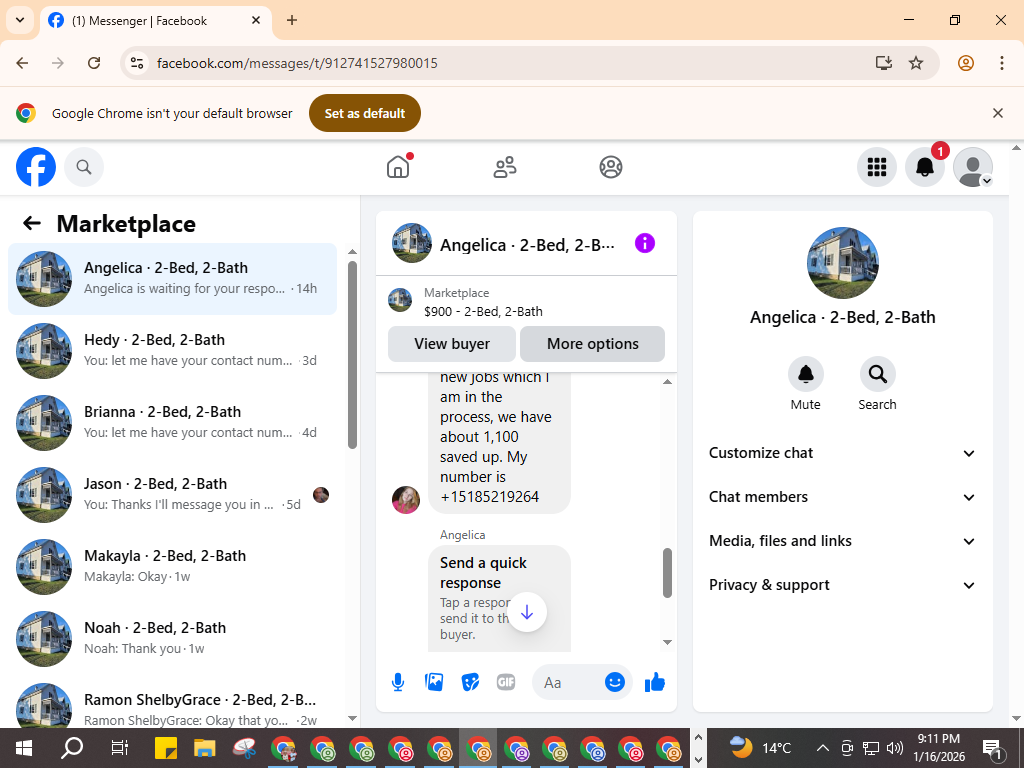Open the Chrome tab search dropdown
This screenshot has width=1024, height=768.
coord(20,20)
